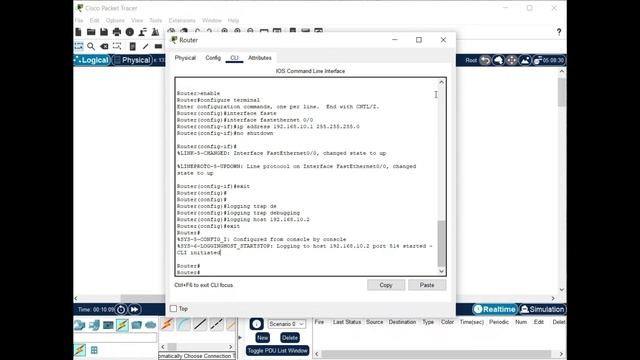Expand the PDU panel arrow left of New
This screenshot has width=640, height=360.
(x=240, y=338)
